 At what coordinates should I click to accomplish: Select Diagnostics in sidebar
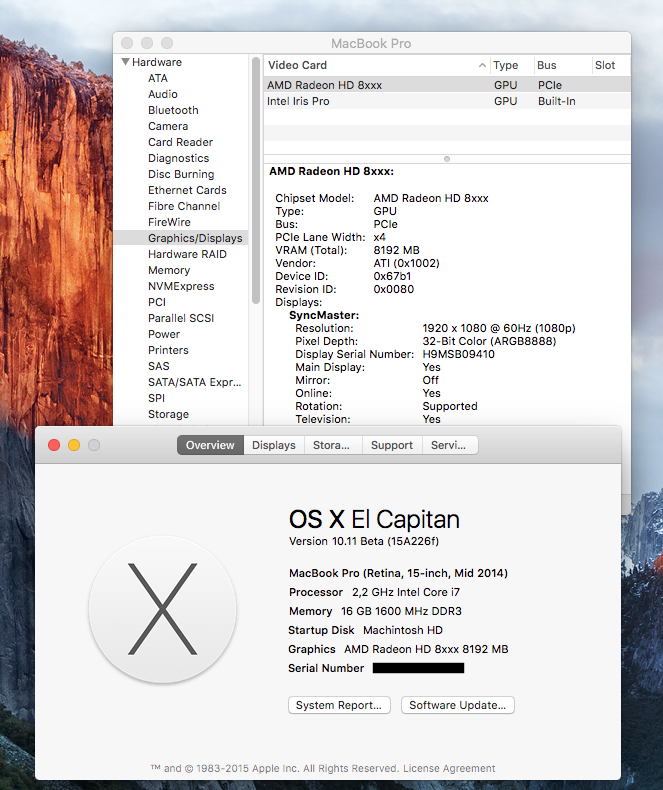[x=178, y=158]
